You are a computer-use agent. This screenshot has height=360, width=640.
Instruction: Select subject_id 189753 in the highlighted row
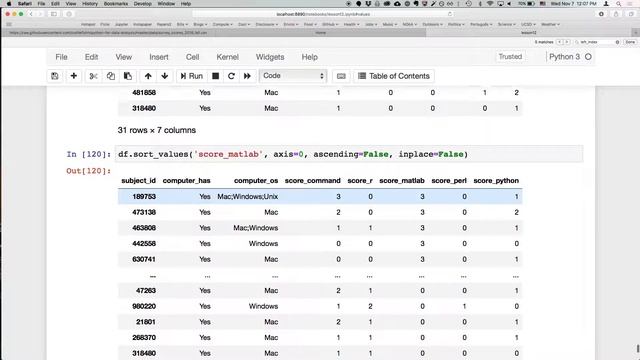[x=144, y=196]
